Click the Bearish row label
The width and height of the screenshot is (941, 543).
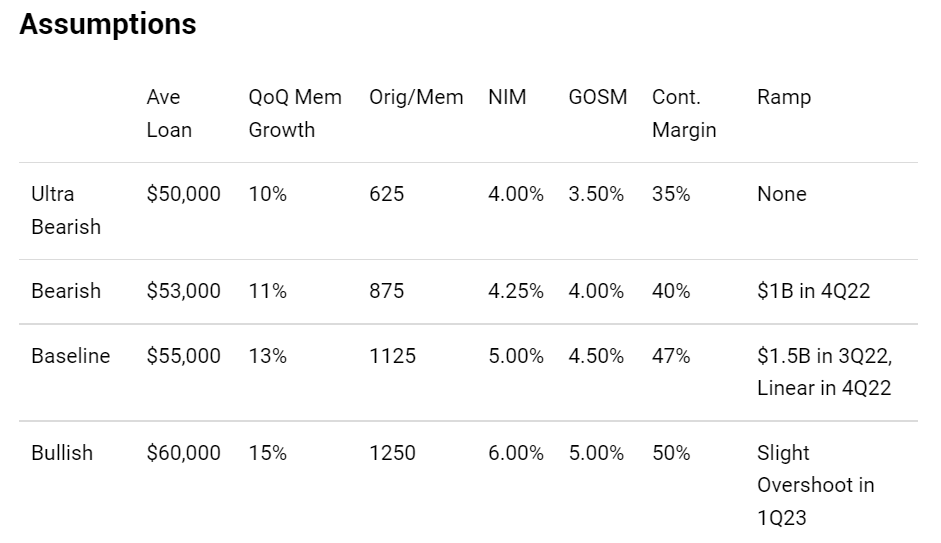(x=66, y=291)
